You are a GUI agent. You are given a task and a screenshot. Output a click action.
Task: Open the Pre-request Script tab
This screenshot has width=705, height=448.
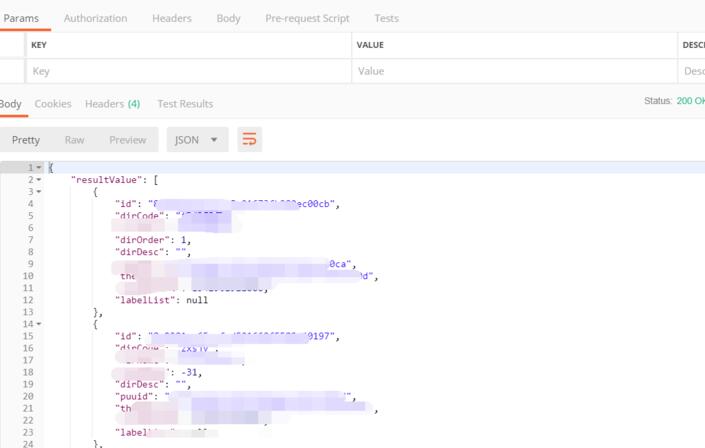coord(307,18)
